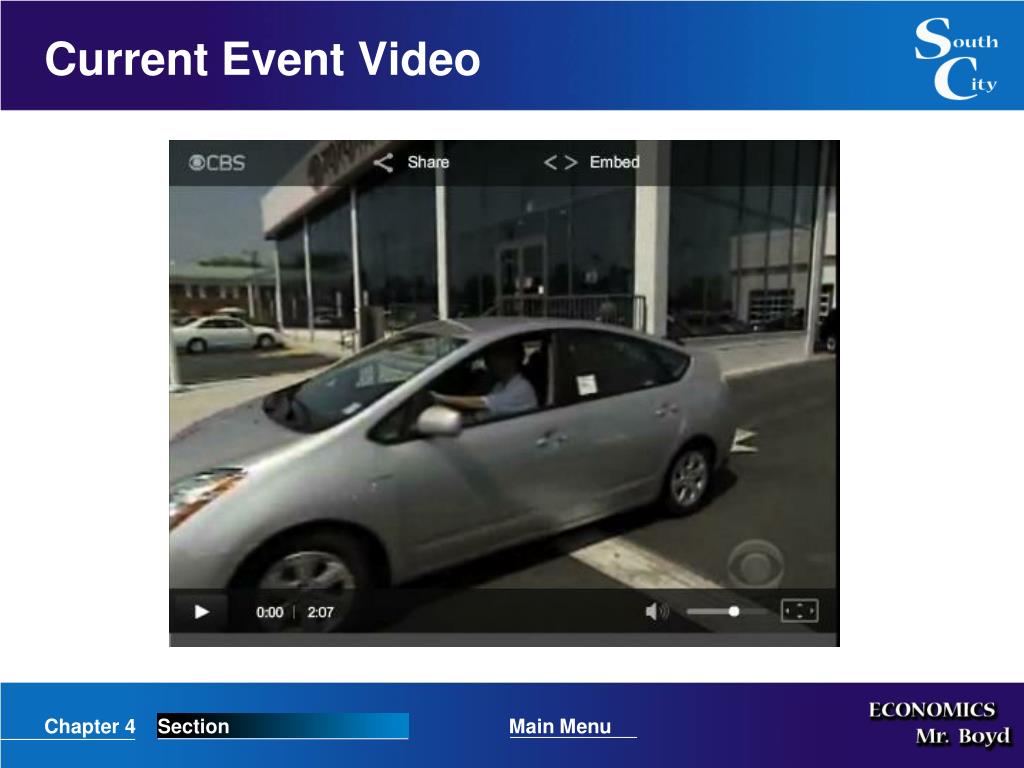
Task: Click the South City logo
Action: [x=956, y=59]
